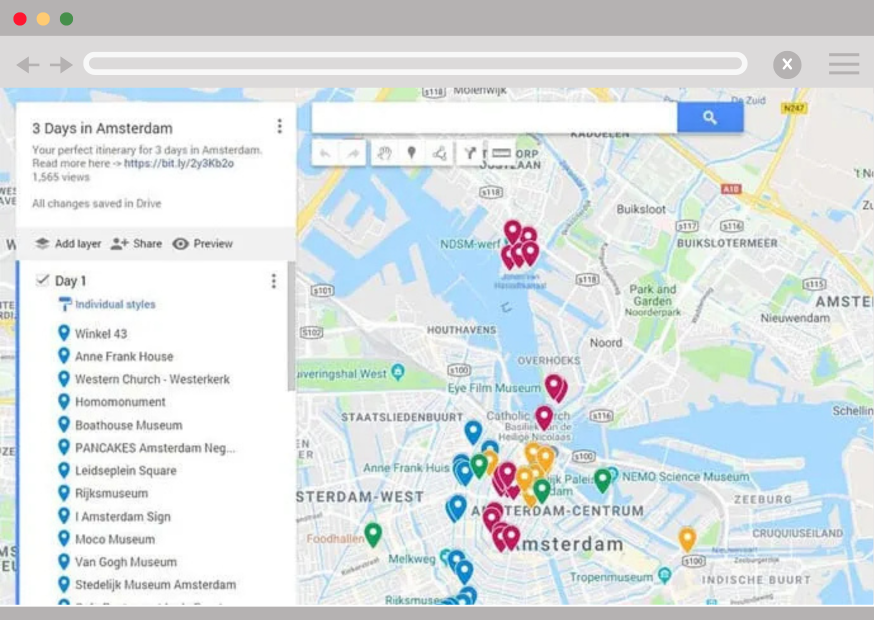Select the Rijksmuseum list entry marker pin
Image resolution: width=874 pixels, height=620 pixels.
63,493
